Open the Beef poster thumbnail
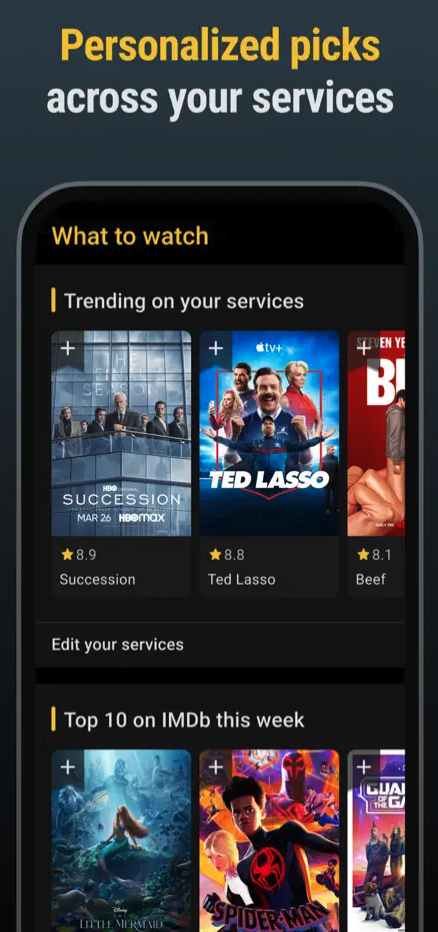Screen dimensions: 438x932 pos(376,433)
